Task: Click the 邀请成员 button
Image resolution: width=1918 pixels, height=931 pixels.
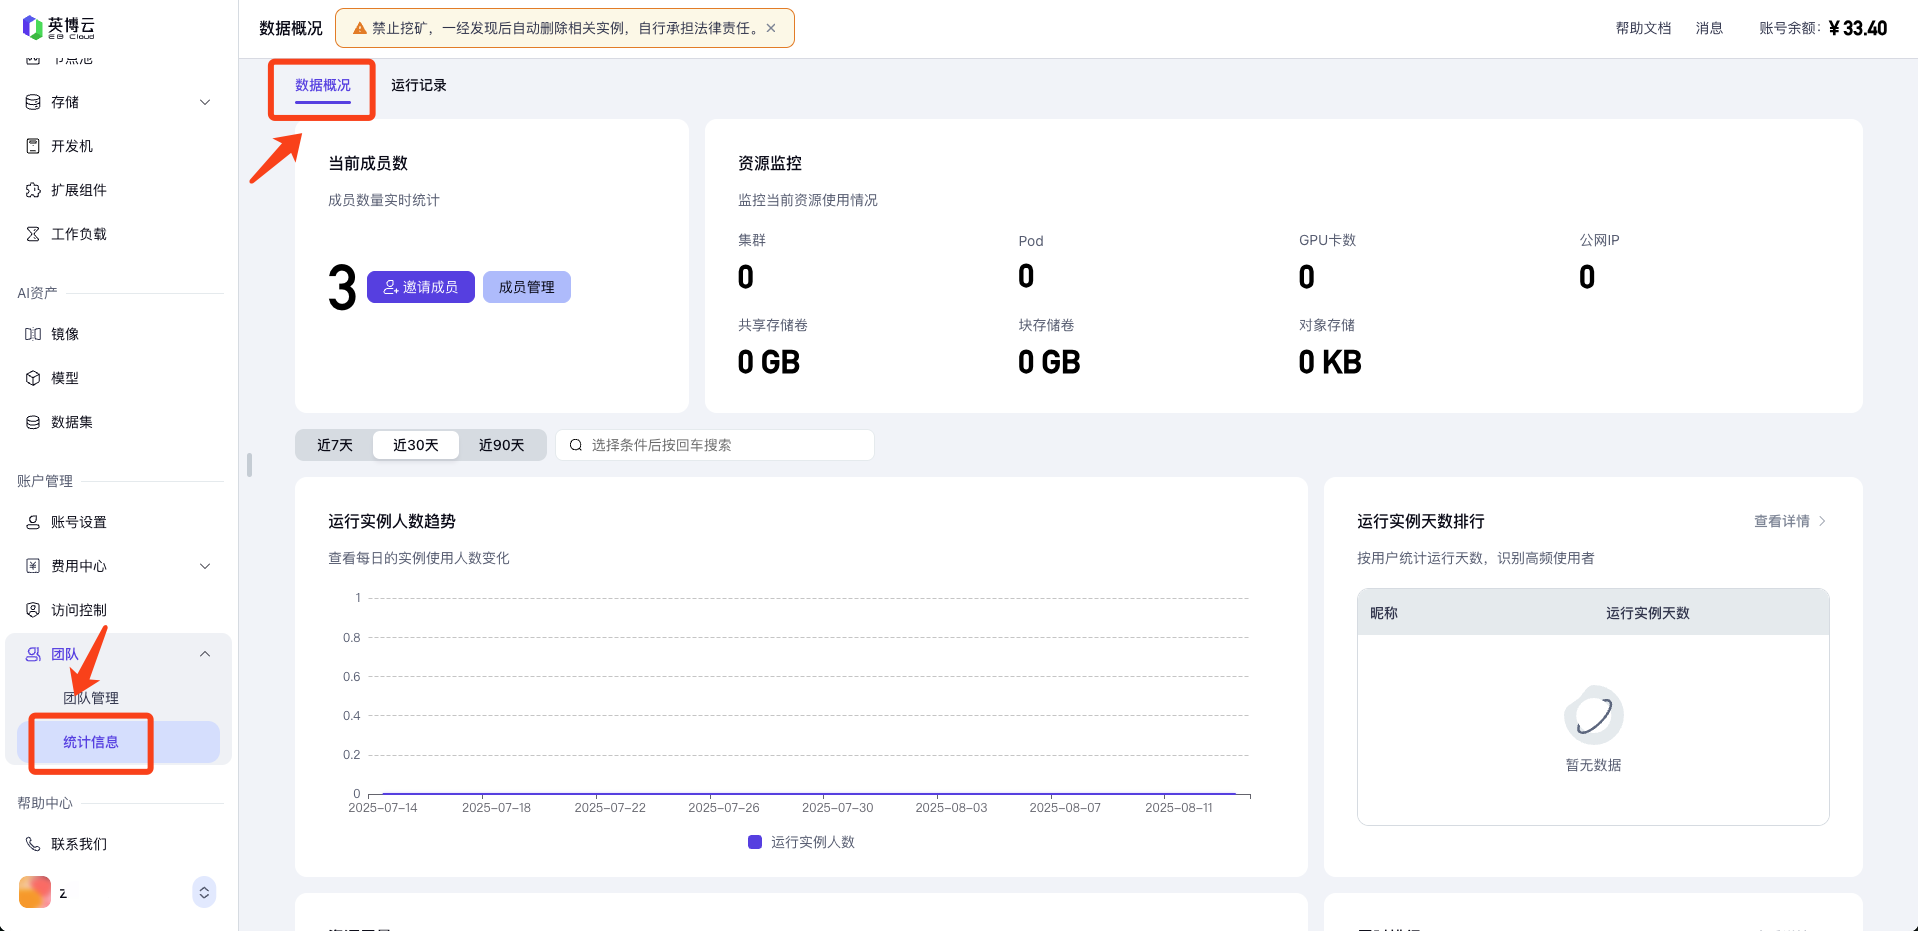Action: pos(421,287)
